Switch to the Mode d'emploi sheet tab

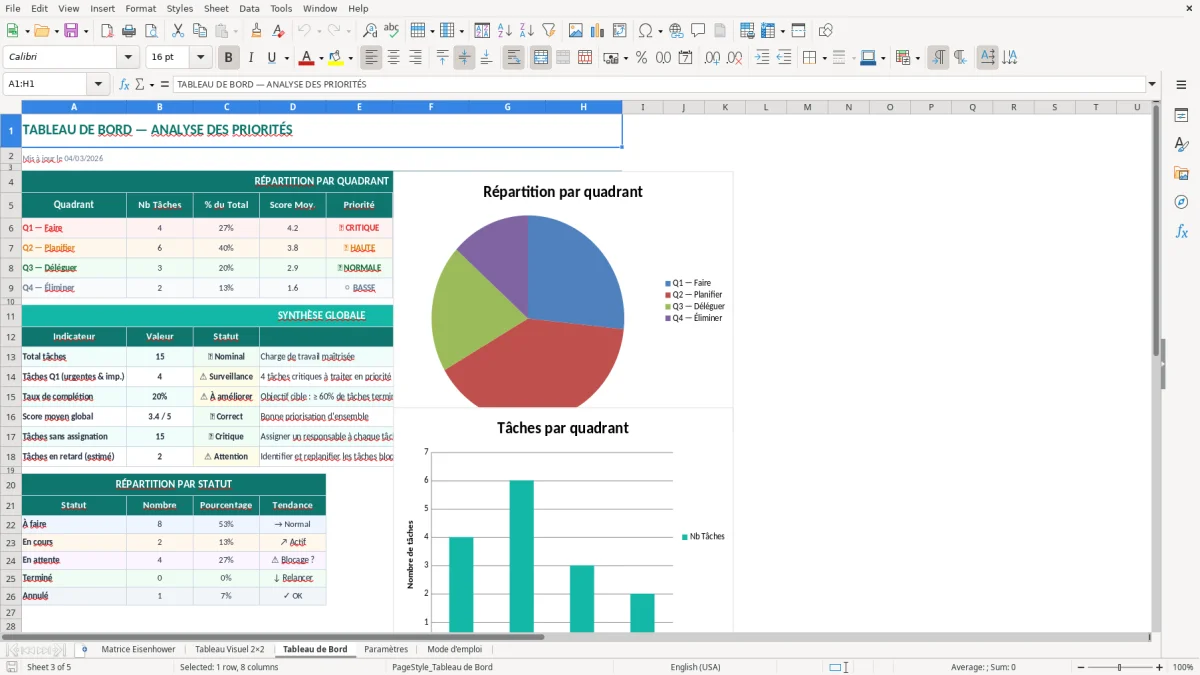click(x=454, y=649)
